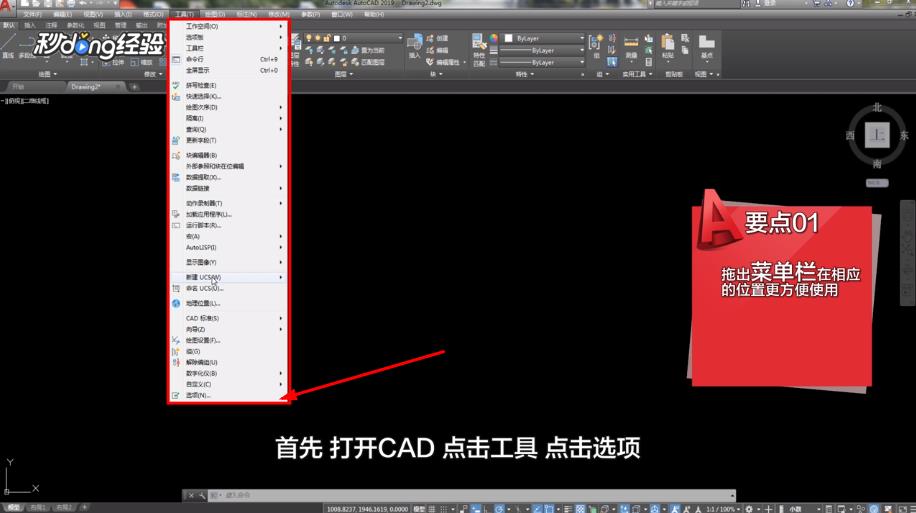This screenshot has width=916, height=513.
Task: Click the layer color white swatch
Action: pyautogui.click(x=336, y=38)
